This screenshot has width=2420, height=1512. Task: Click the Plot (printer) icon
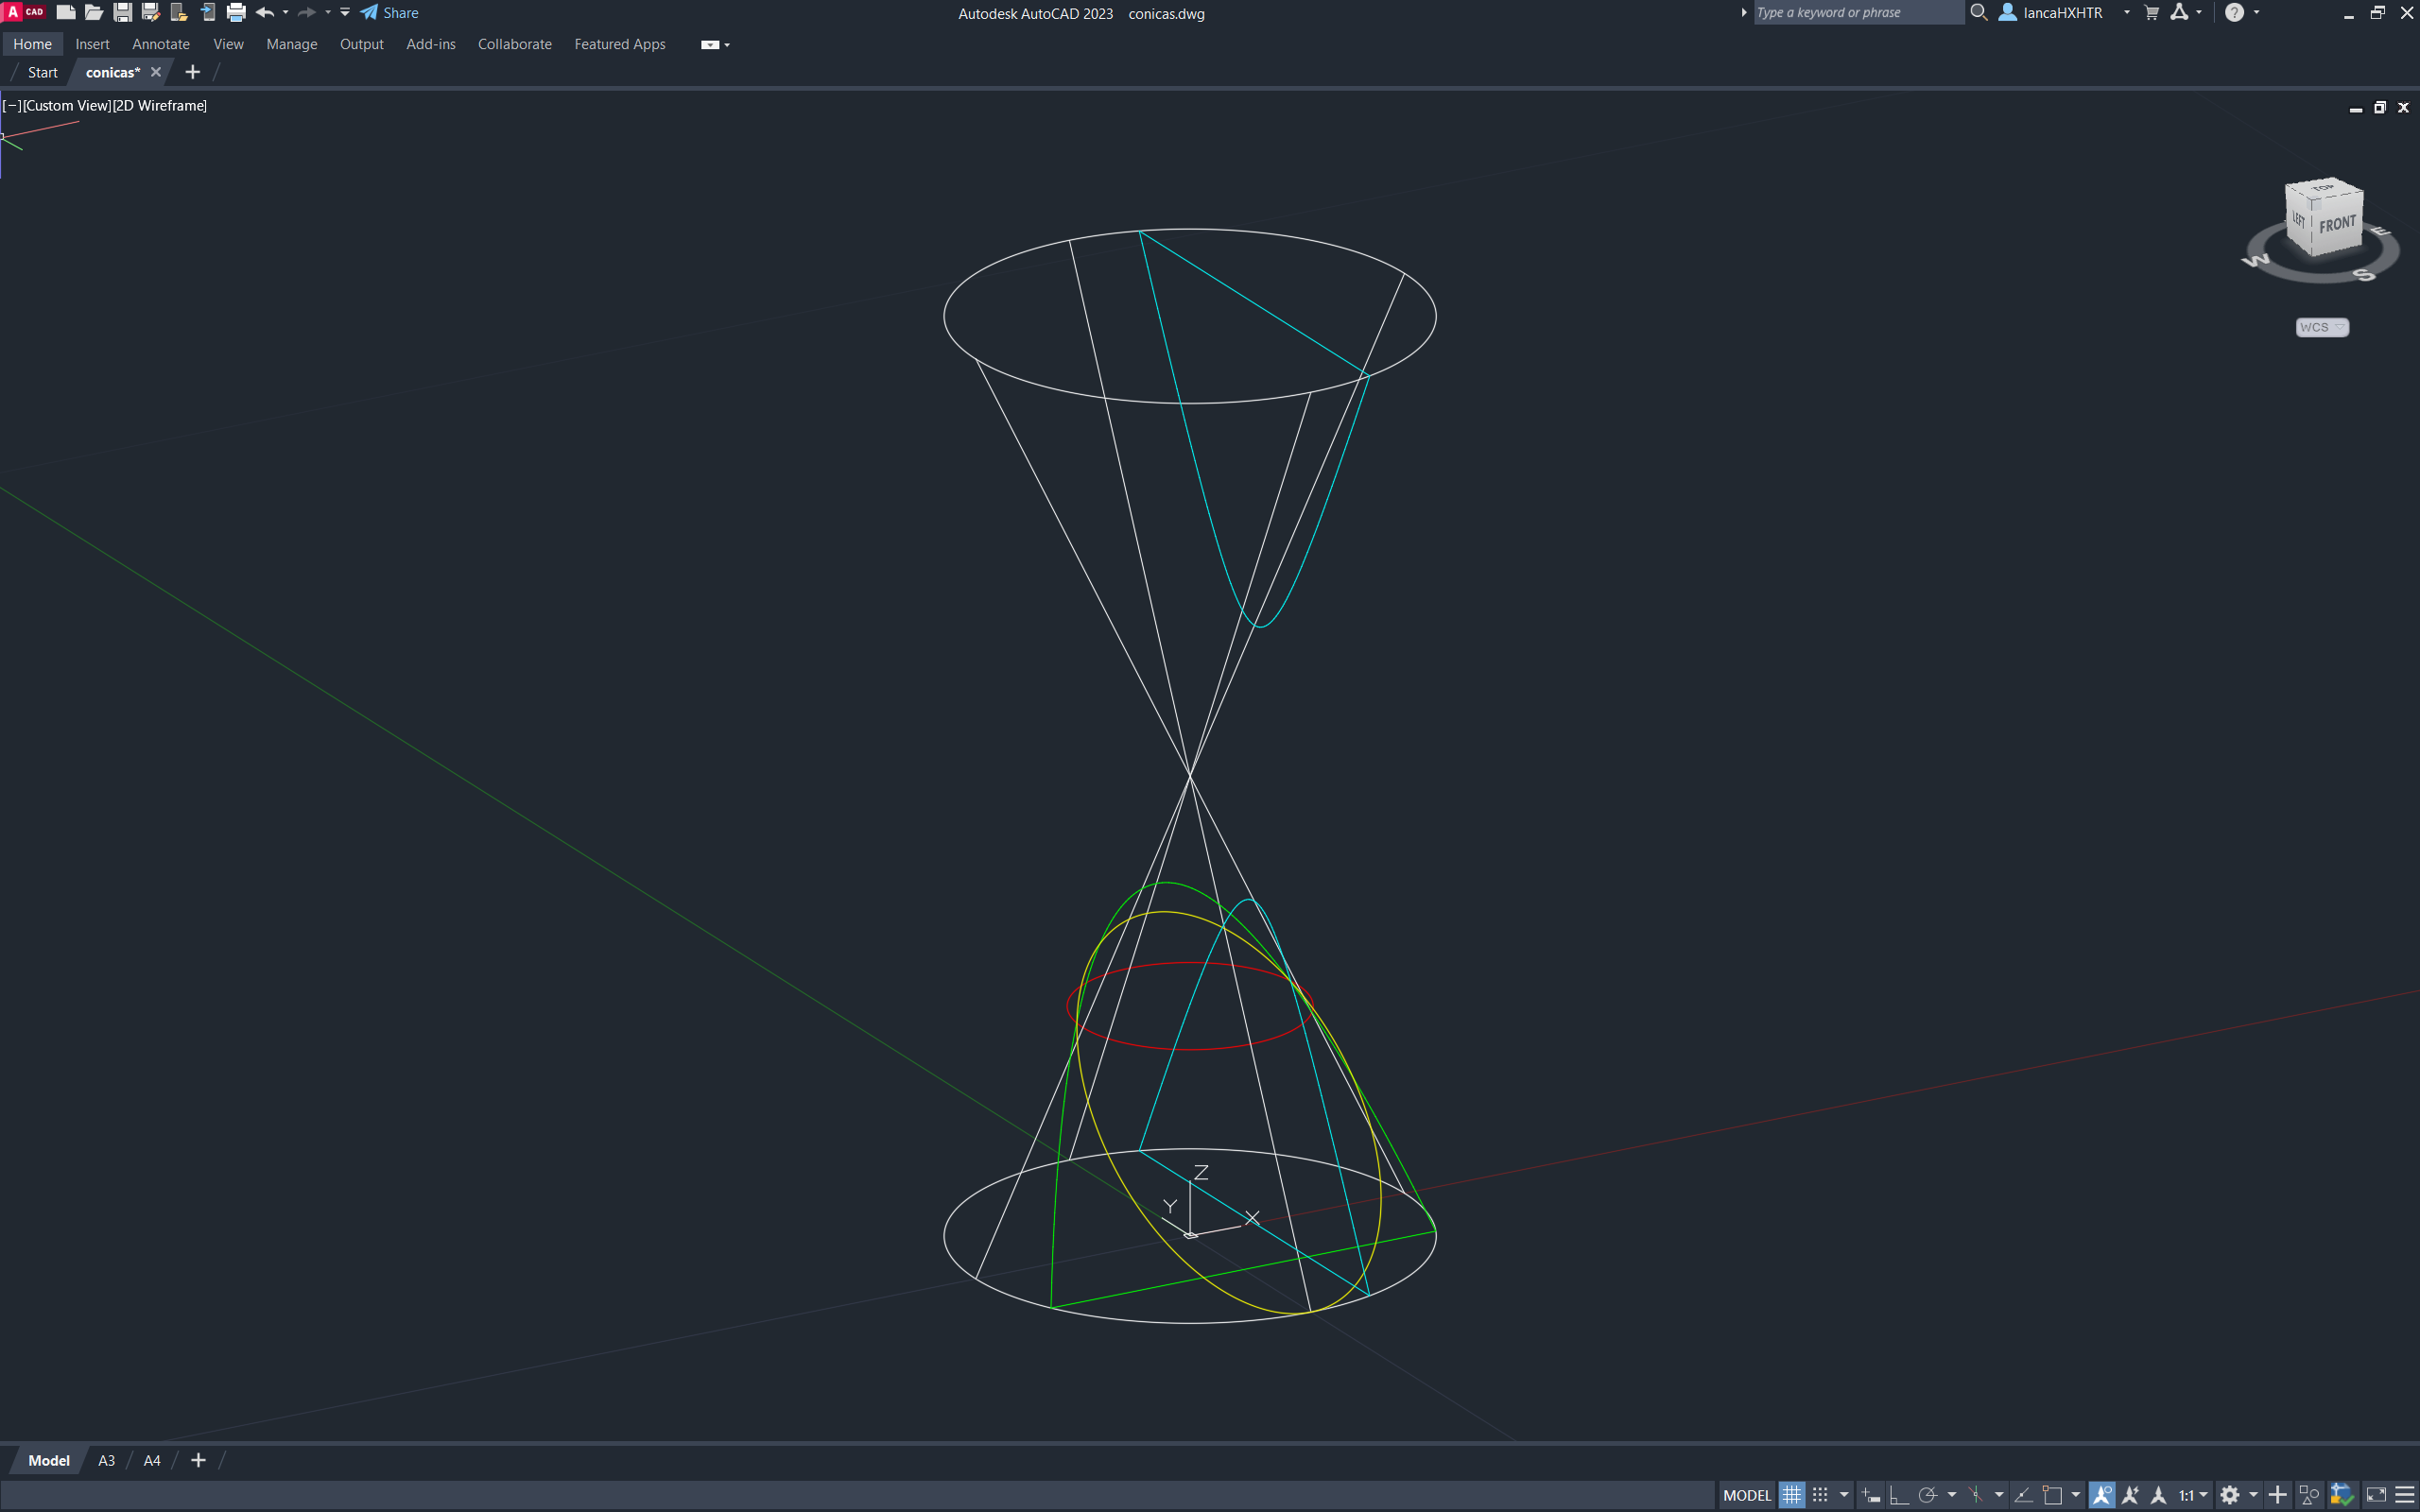click(x=236, y=13)
